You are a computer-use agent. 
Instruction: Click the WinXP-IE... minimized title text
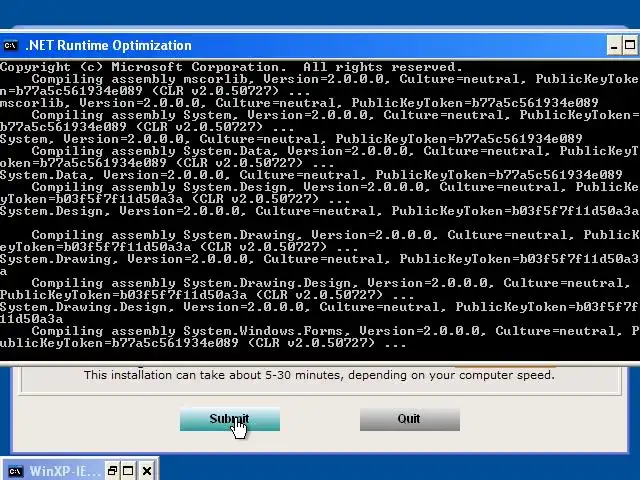click(64, 471)
